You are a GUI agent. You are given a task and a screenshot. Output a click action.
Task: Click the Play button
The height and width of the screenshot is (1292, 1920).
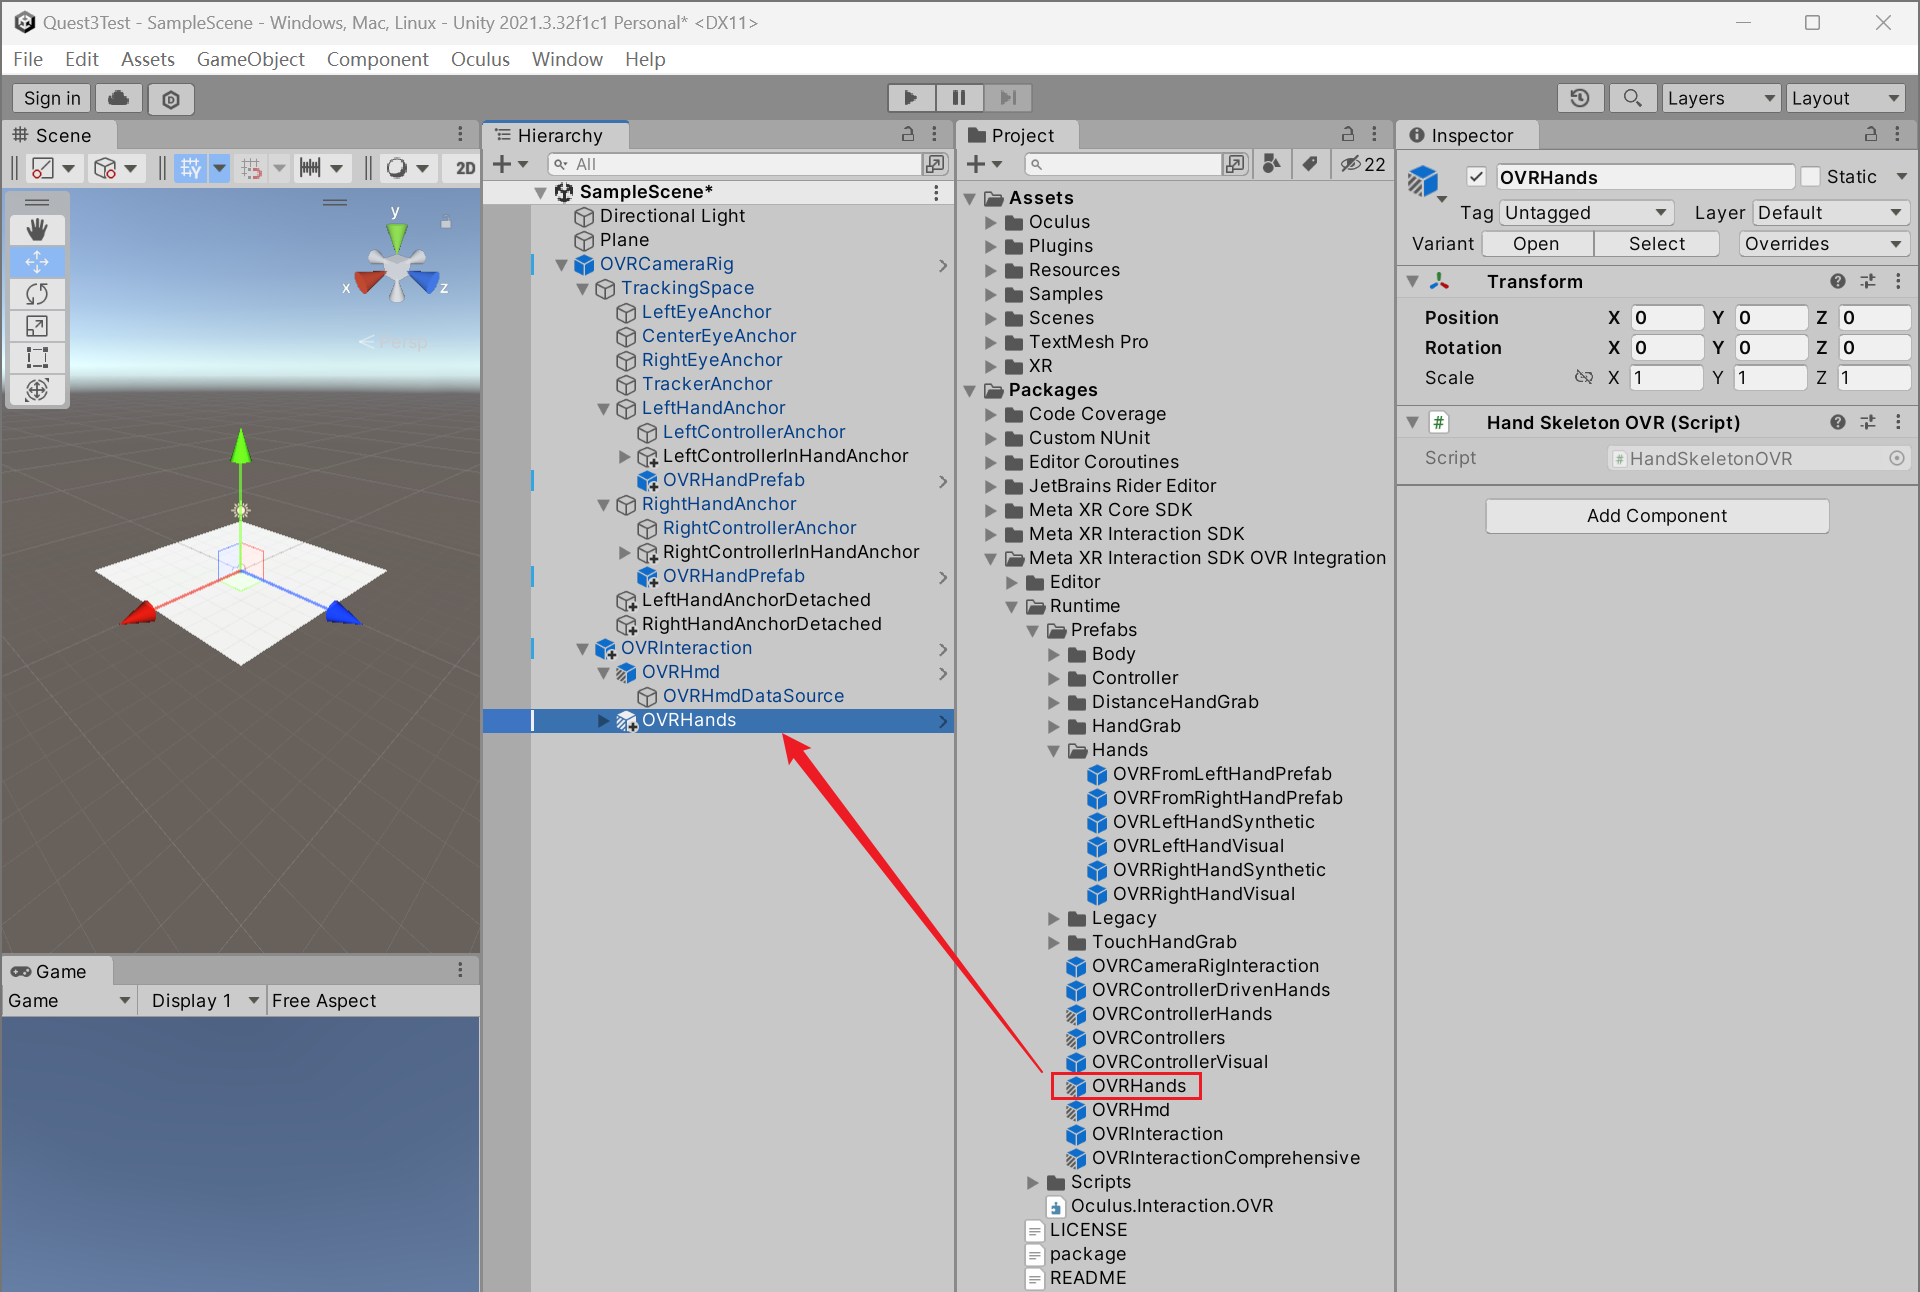910,98
